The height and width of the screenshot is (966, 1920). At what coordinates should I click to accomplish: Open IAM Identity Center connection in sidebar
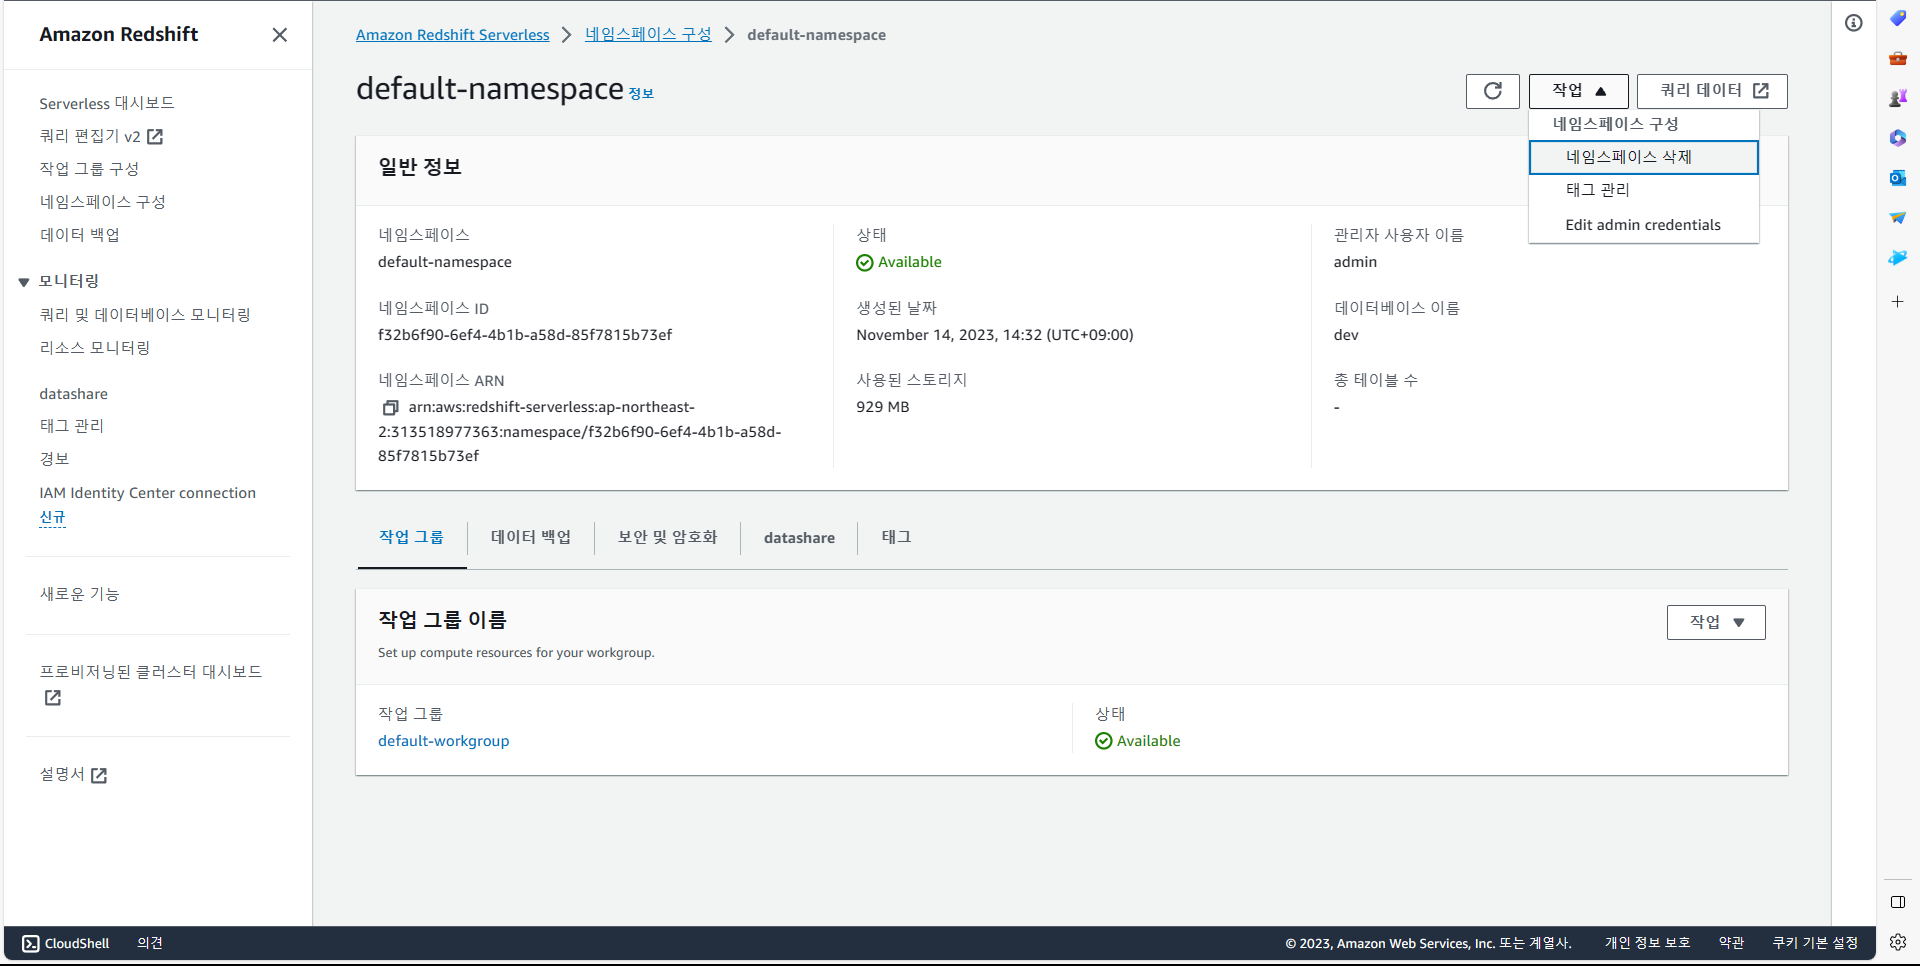tap(147, 493)
